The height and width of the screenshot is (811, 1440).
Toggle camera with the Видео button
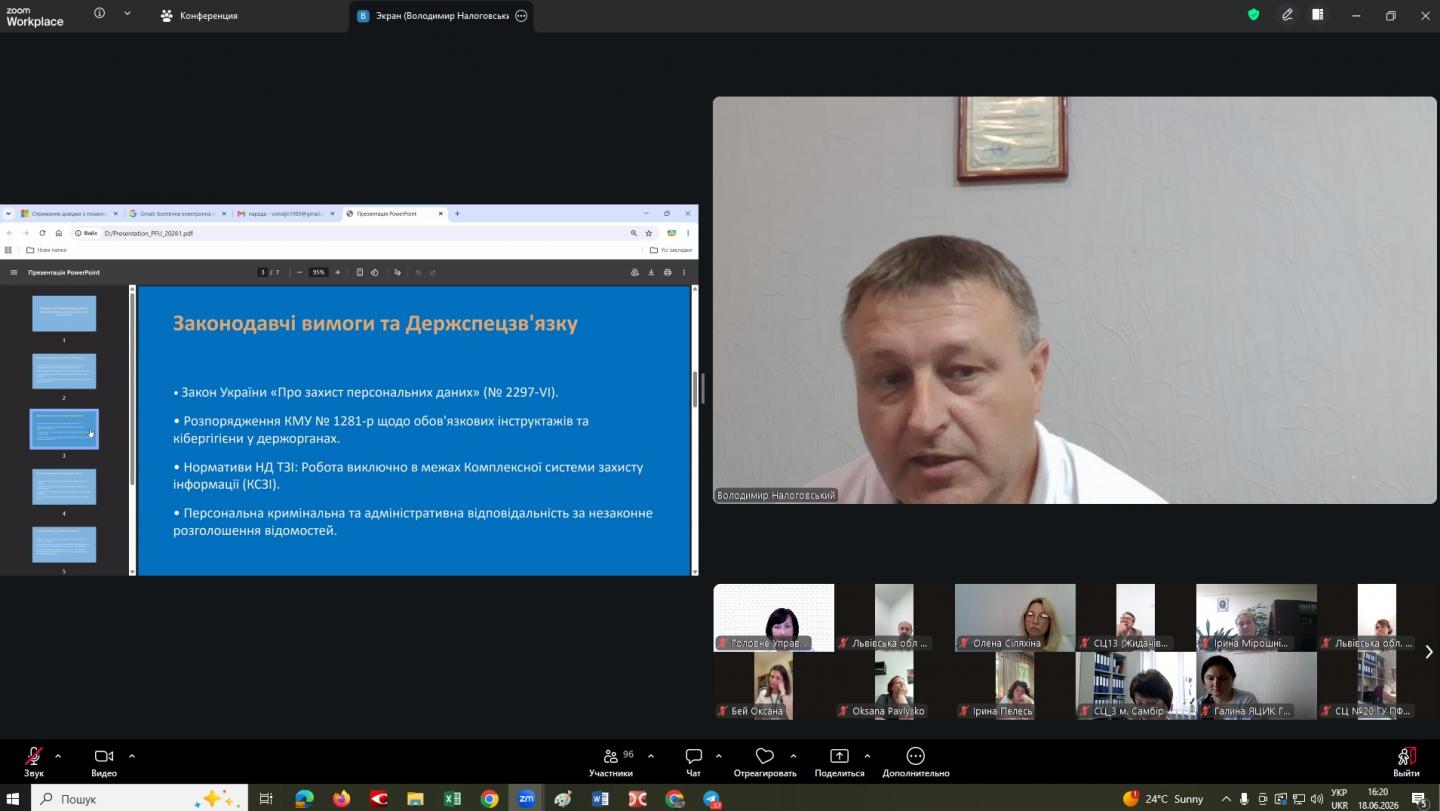[x=104, y=761]
